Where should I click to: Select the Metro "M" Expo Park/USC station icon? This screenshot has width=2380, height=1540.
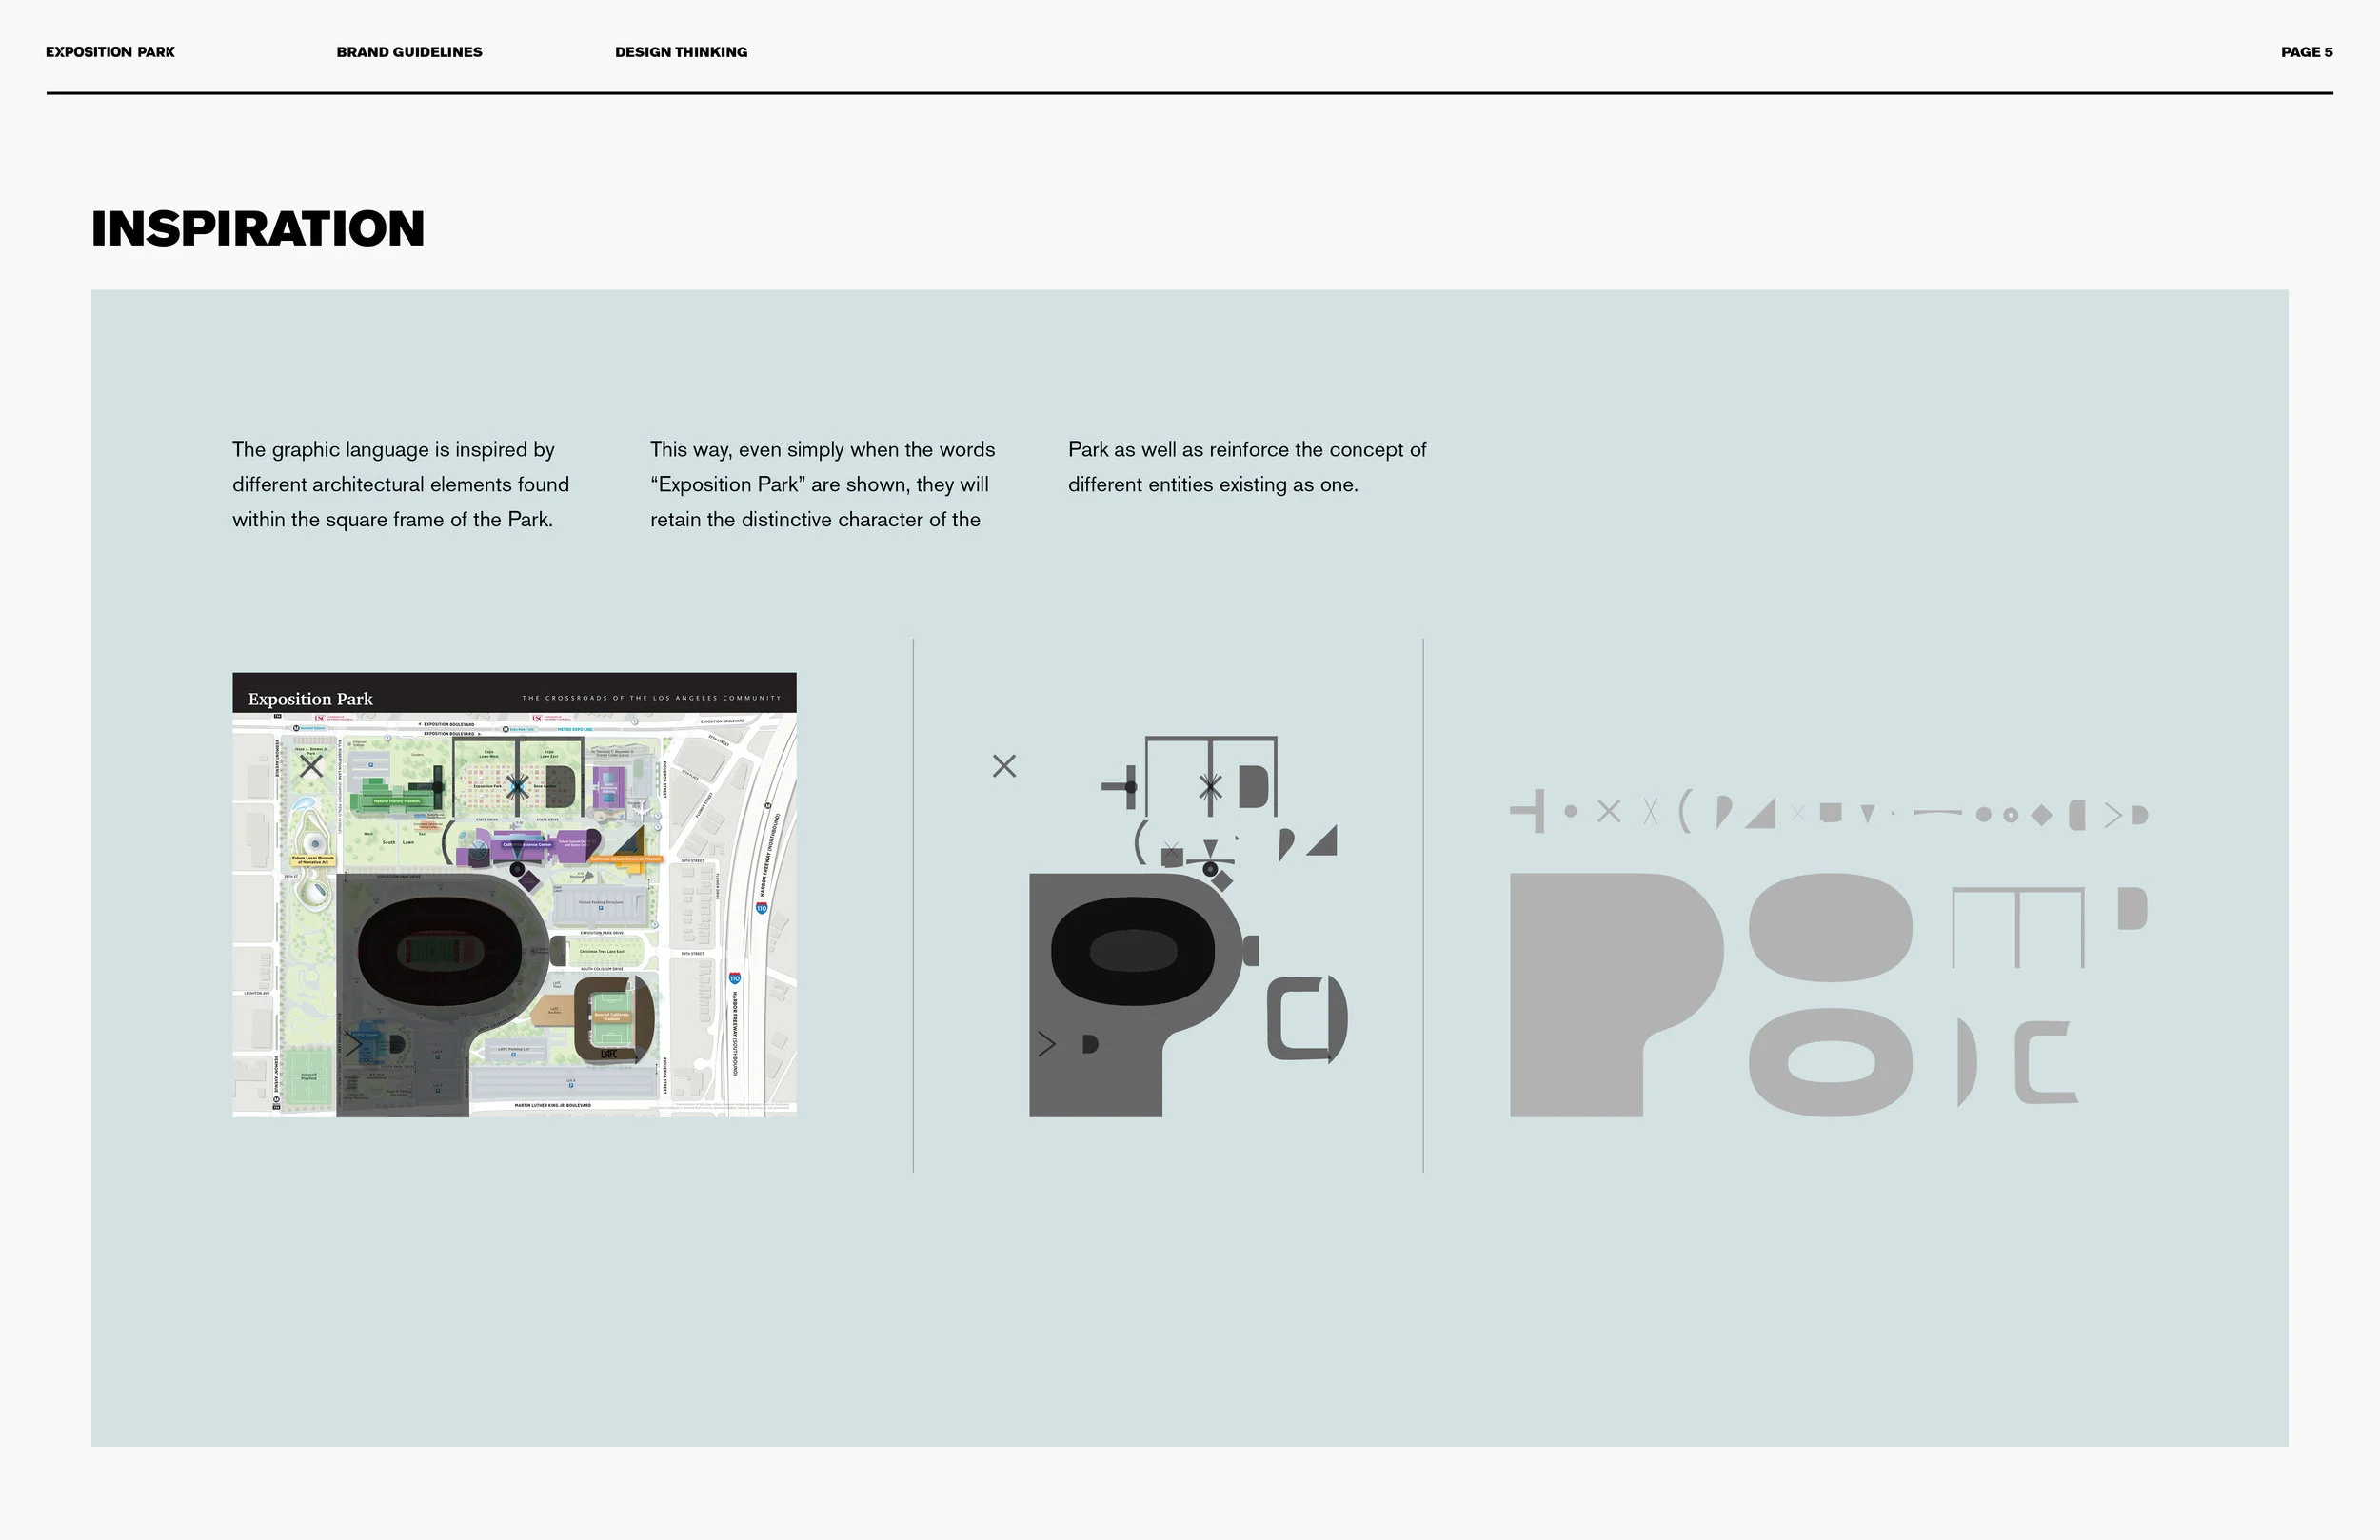point(506,729)
